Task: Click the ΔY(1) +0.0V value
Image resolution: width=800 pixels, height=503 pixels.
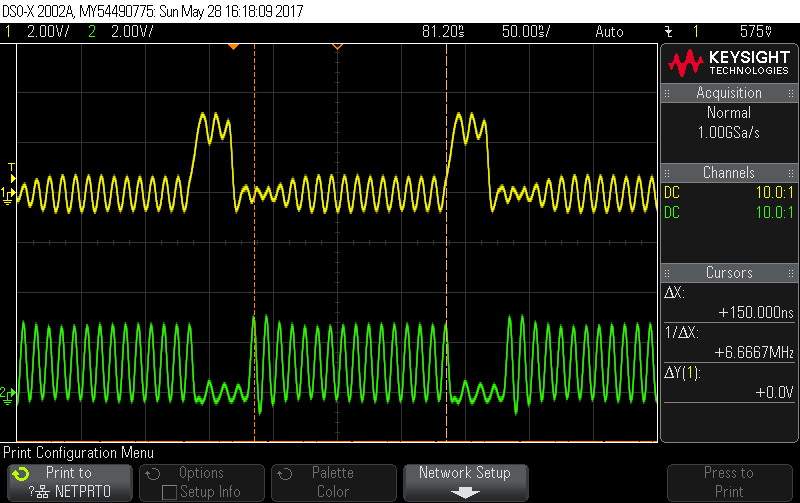Action: click(x=774, y=392)
